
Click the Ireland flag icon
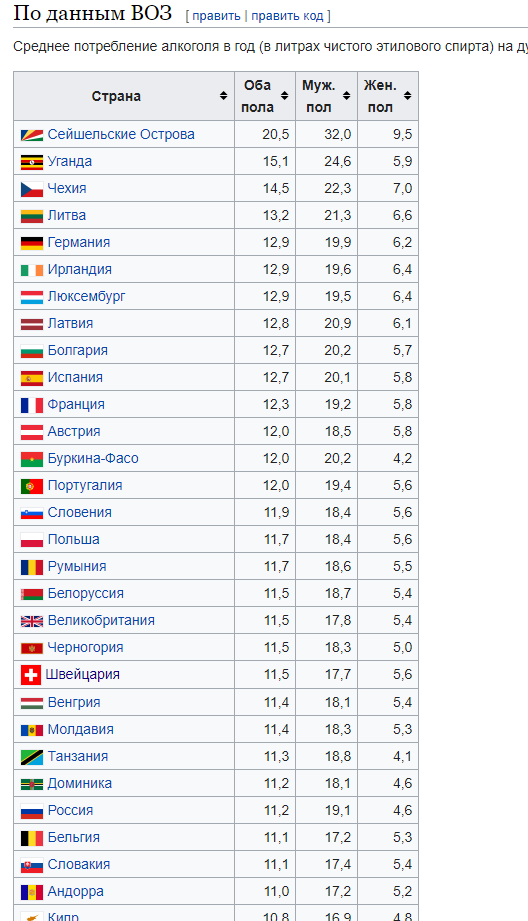coord(32,270)
